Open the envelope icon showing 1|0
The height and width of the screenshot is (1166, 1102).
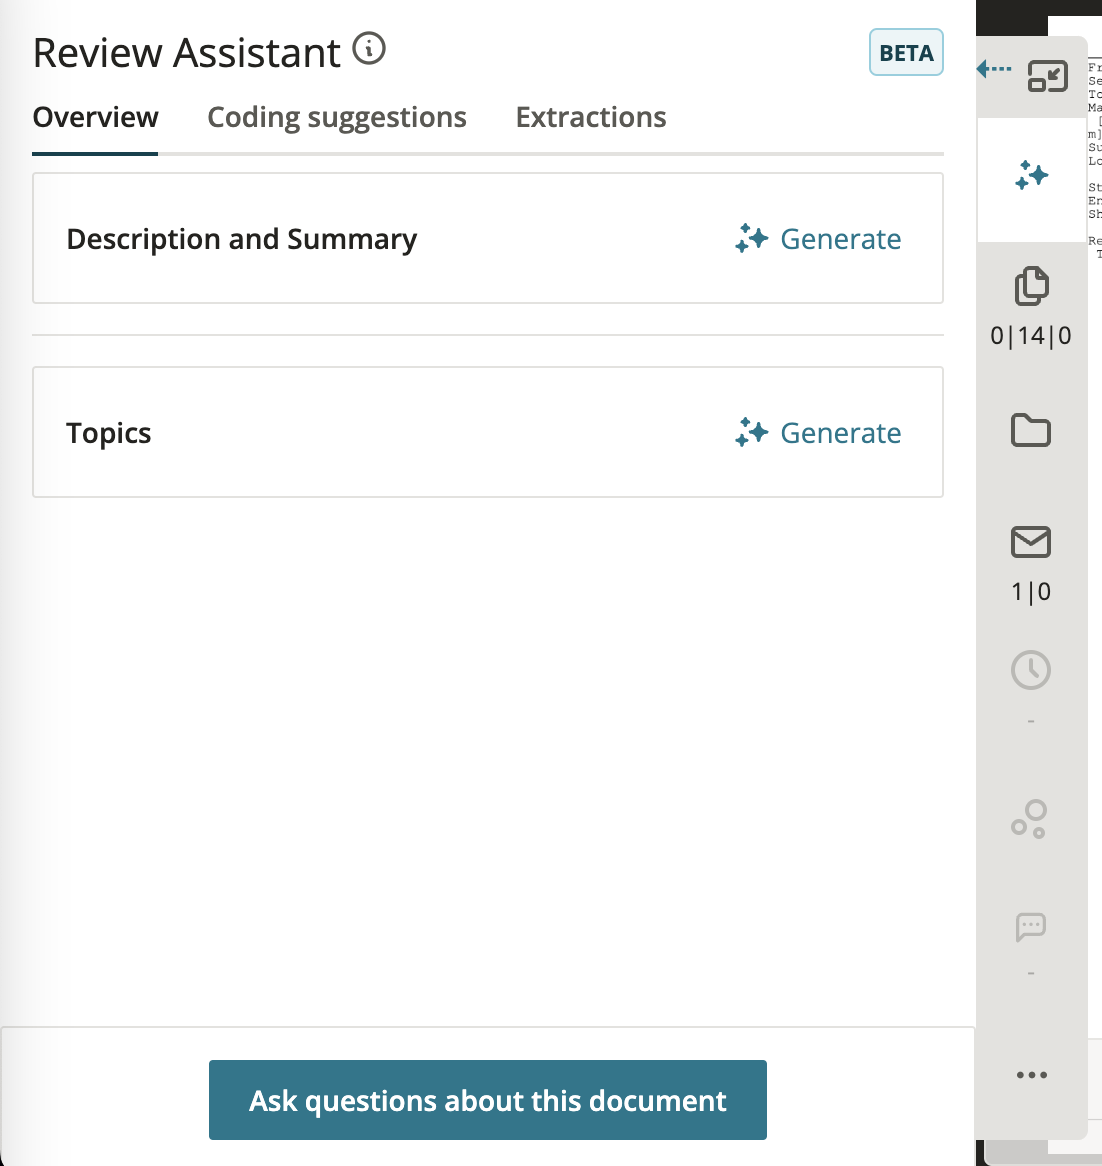pyautogui.click(x=1031, y=542)
